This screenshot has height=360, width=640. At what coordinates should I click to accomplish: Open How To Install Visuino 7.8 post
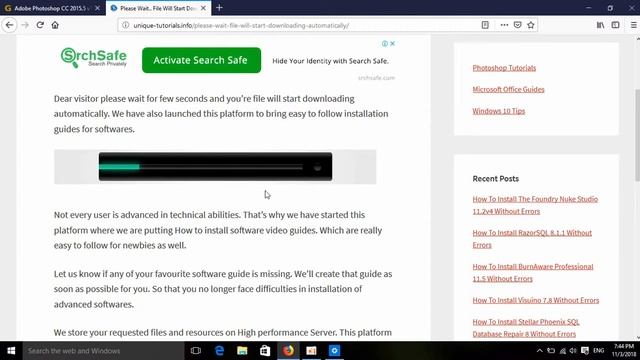[536, 300]
